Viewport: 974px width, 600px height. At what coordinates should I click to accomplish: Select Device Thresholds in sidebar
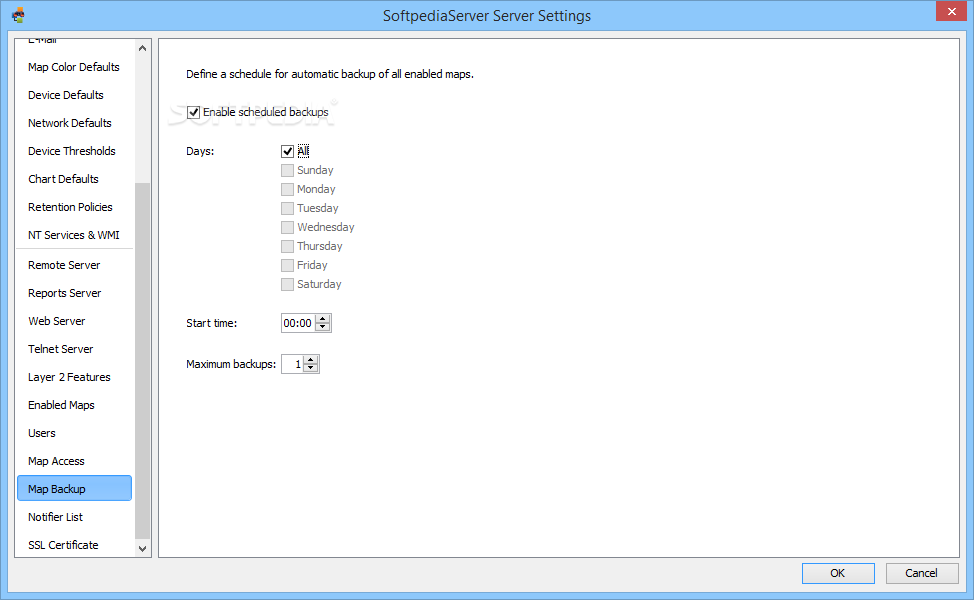pyautogui.click(x=74, y=151)
